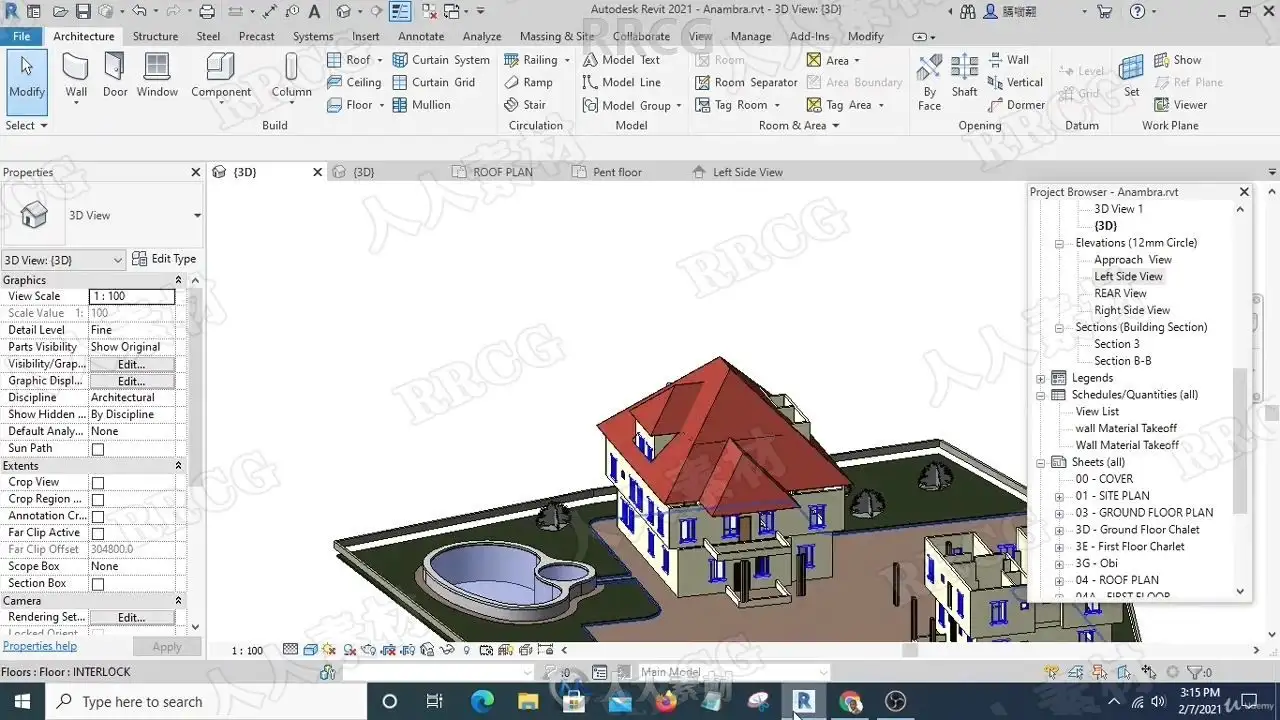This screenshot has height=720, width=1280.
Task: Collapse the Camera properties group
Action: pos(179,601)
